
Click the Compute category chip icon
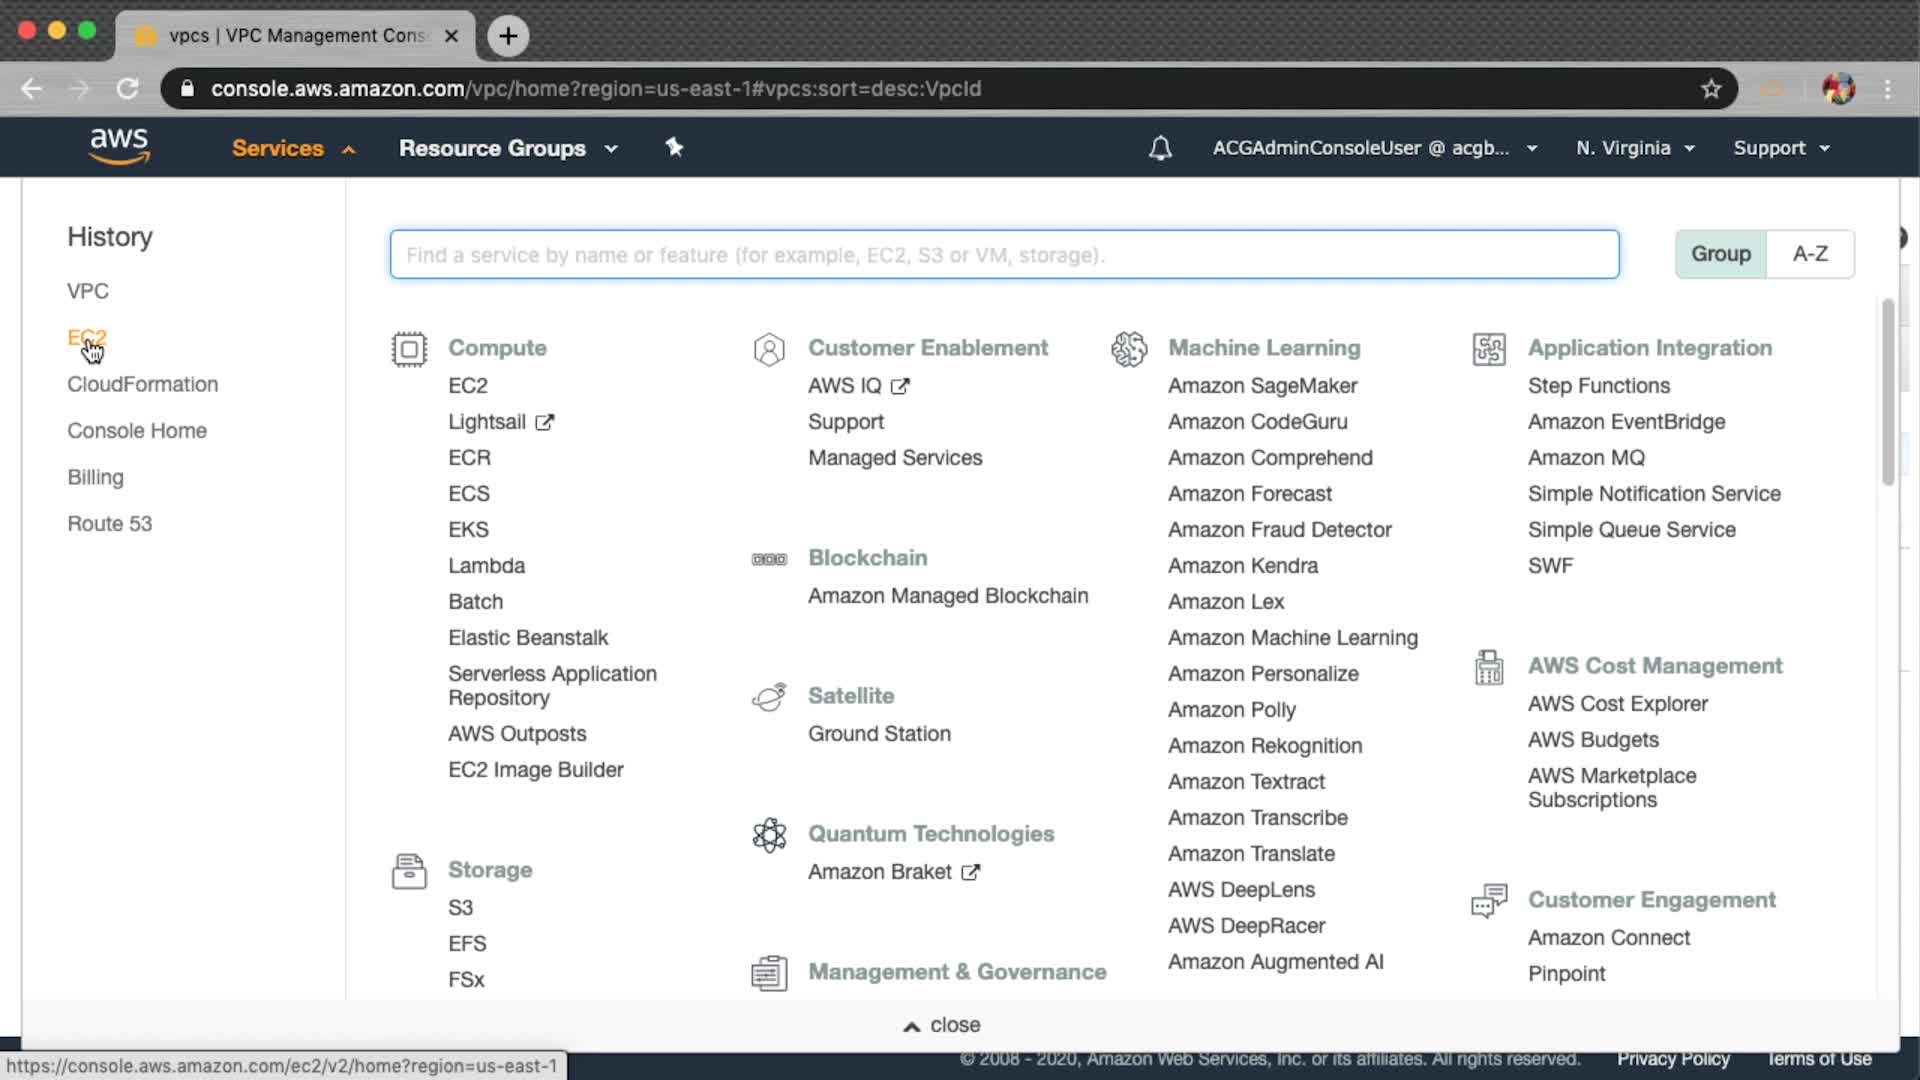point(409,349)
